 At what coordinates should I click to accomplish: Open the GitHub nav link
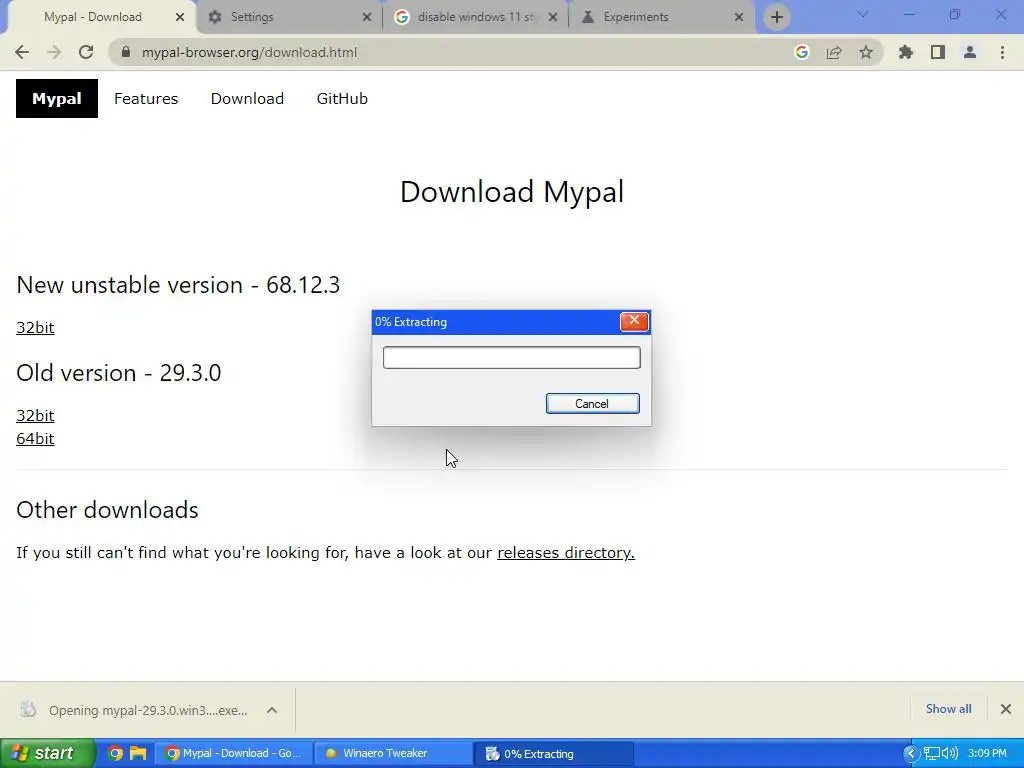click(x=342, y=99)
